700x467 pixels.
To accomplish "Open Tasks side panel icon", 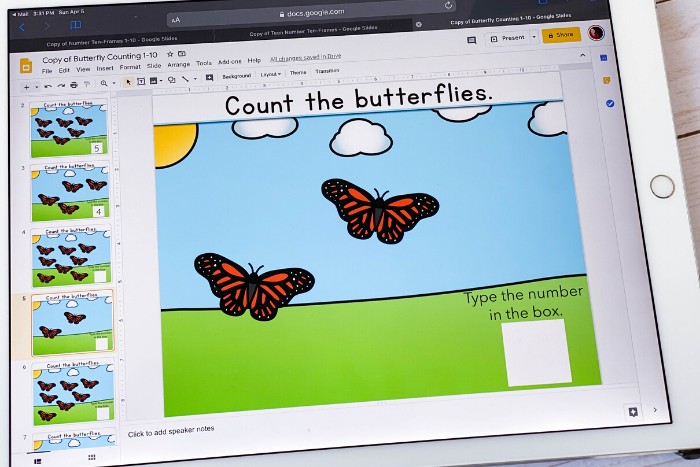I will 609,103.
